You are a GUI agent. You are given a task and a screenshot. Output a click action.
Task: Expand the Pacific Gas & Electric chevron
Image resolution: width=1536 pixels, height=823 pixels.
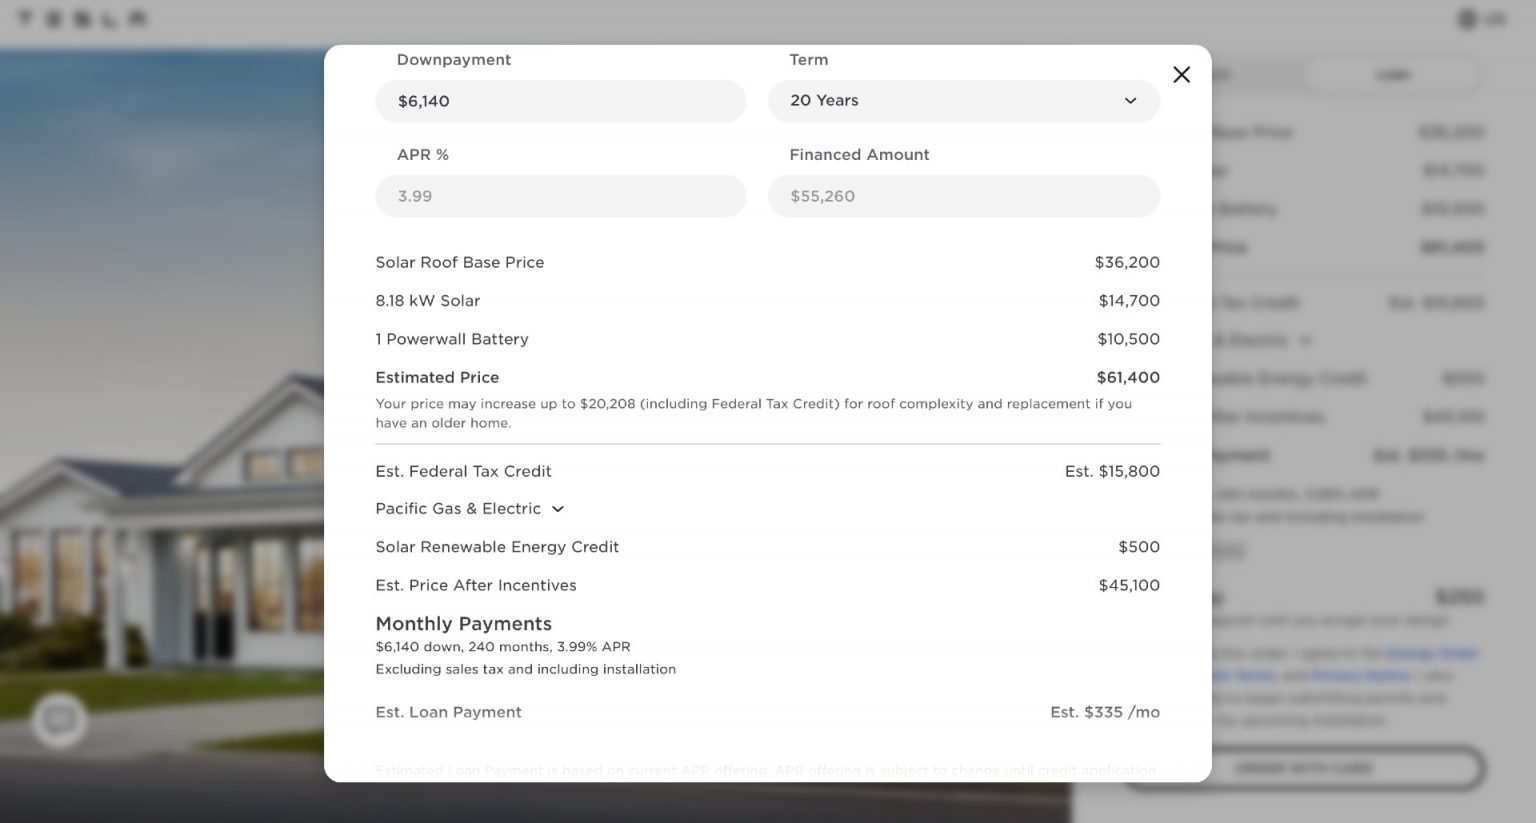pos(558,509)
